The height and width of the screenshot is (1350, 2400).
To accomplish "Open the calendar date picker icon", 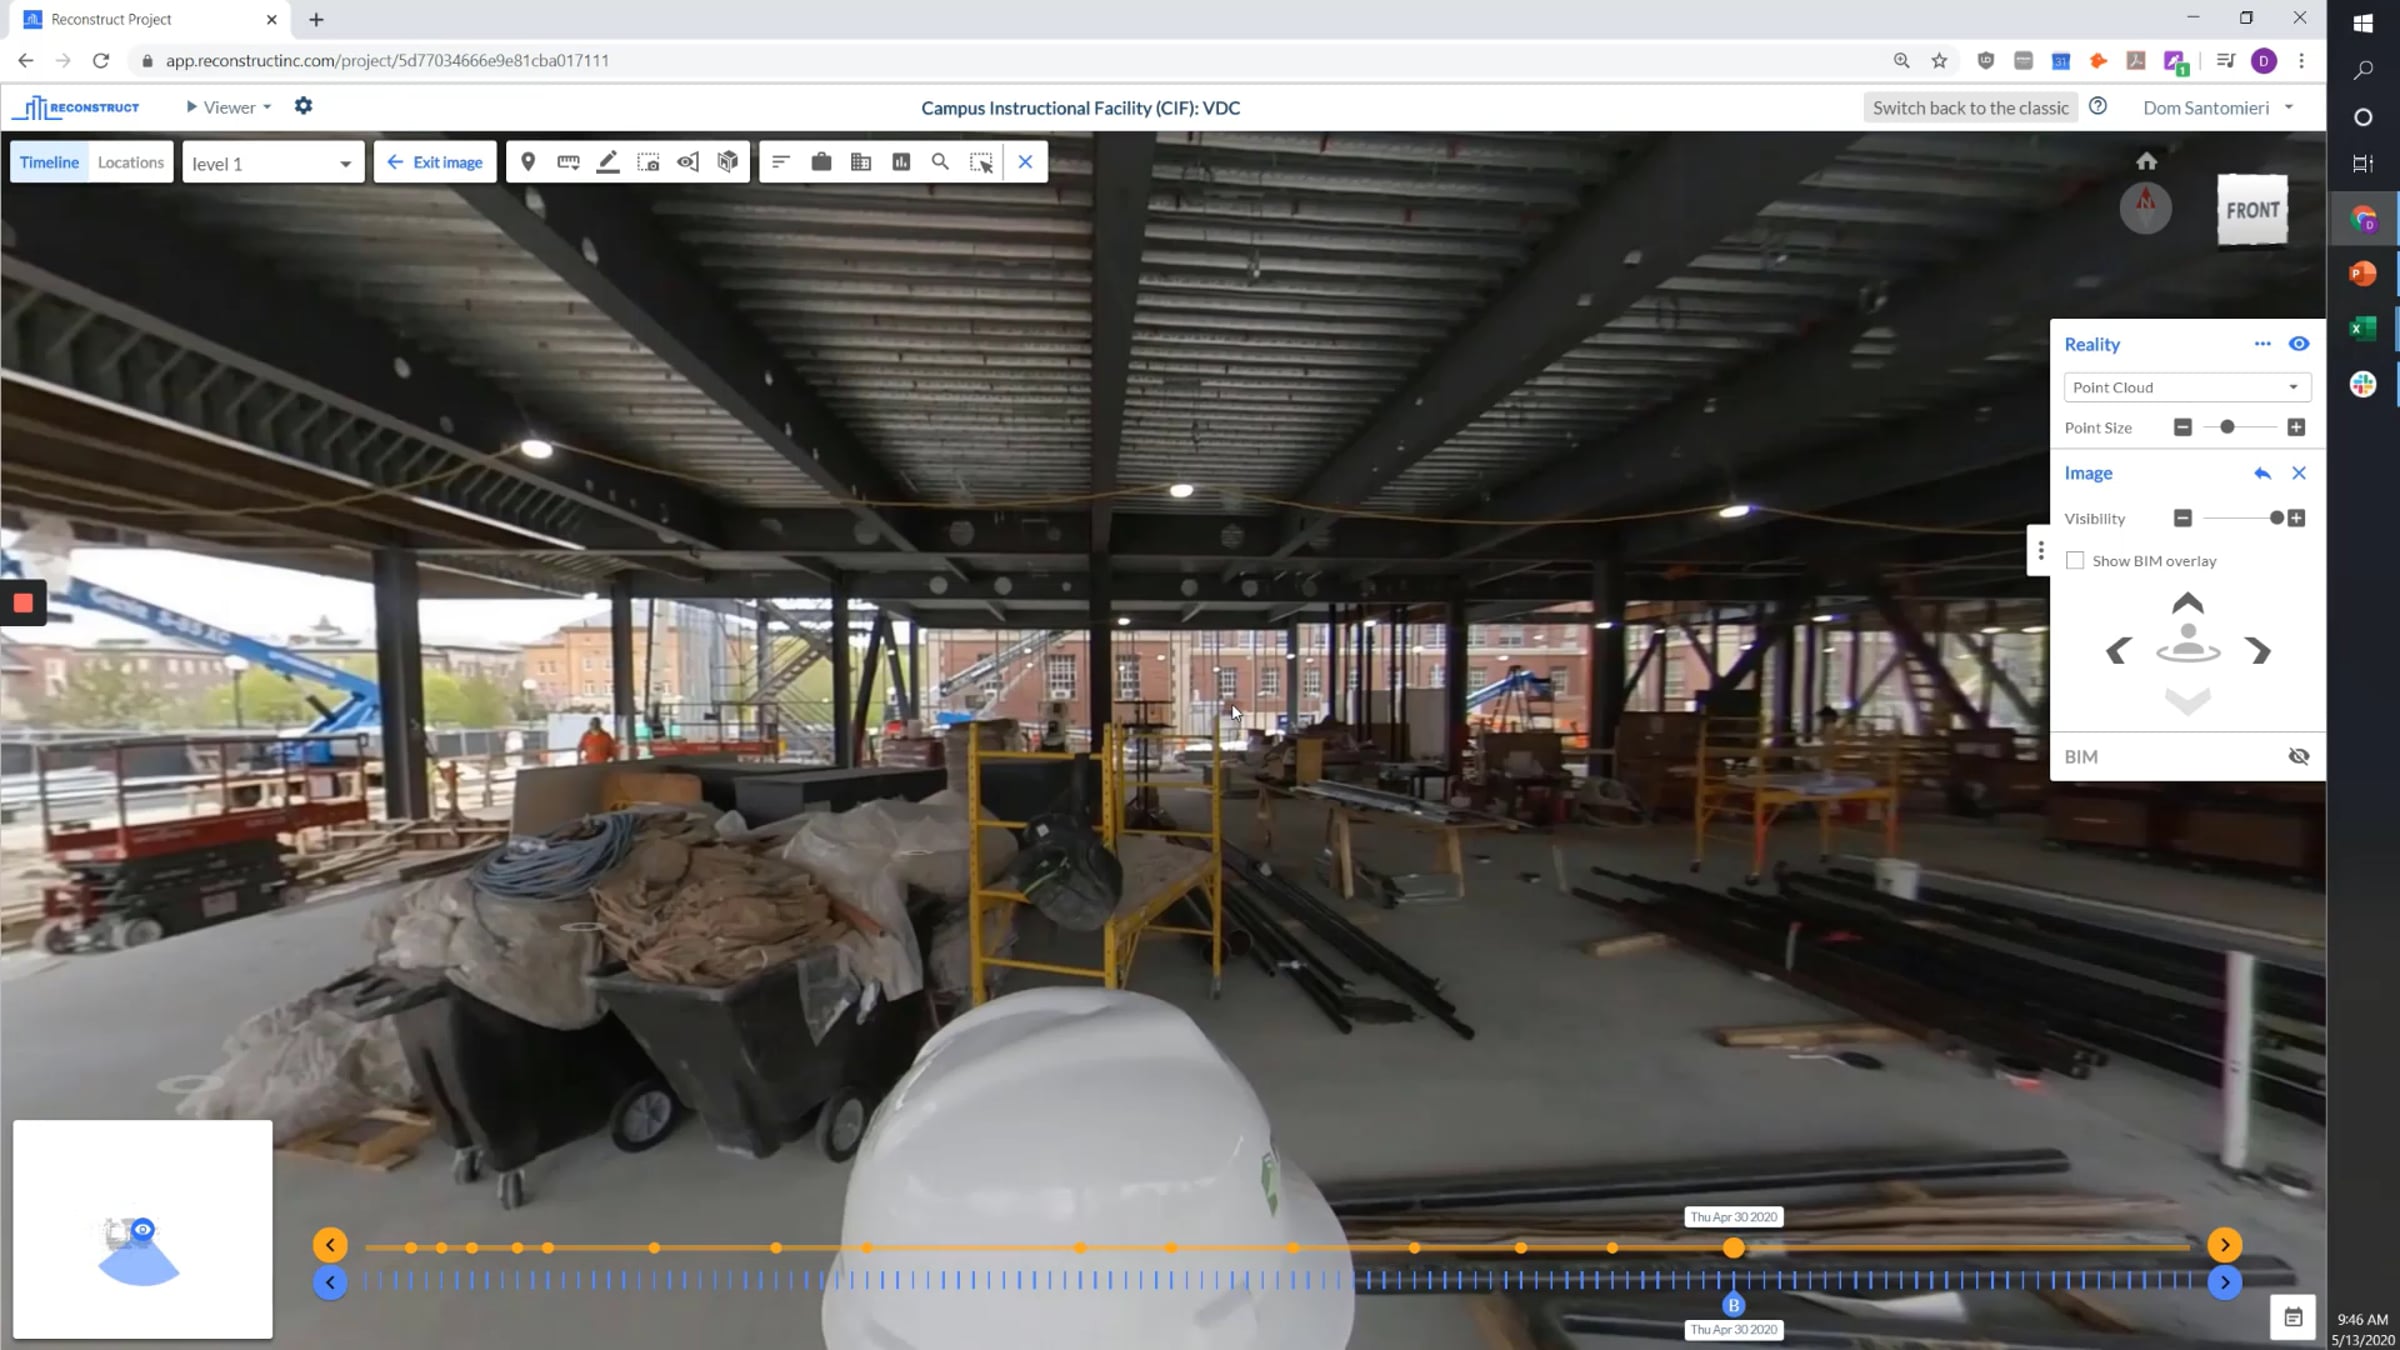I will [x=2293, y=1318].
